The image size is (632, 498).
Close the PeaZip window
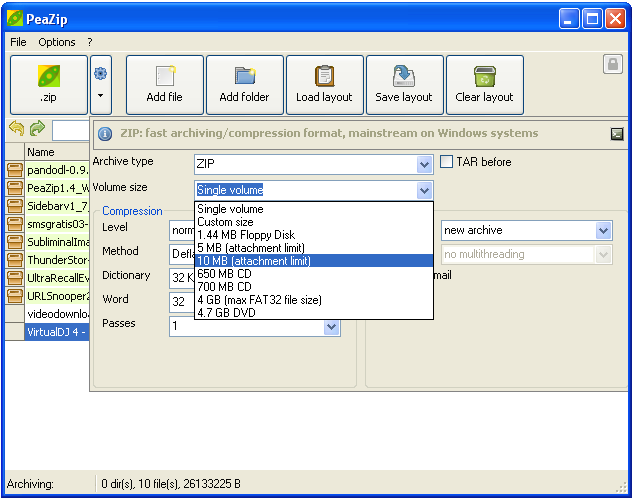(615, 19)
